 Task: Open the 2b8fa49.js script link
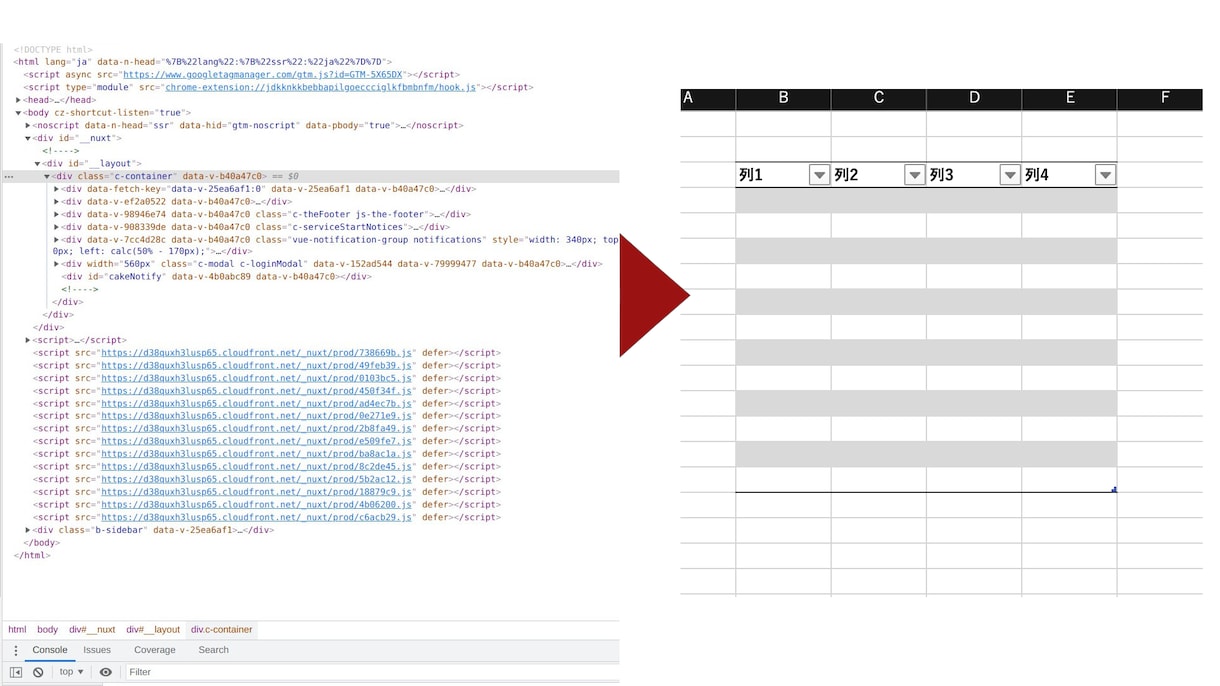(x=256, y=429)
